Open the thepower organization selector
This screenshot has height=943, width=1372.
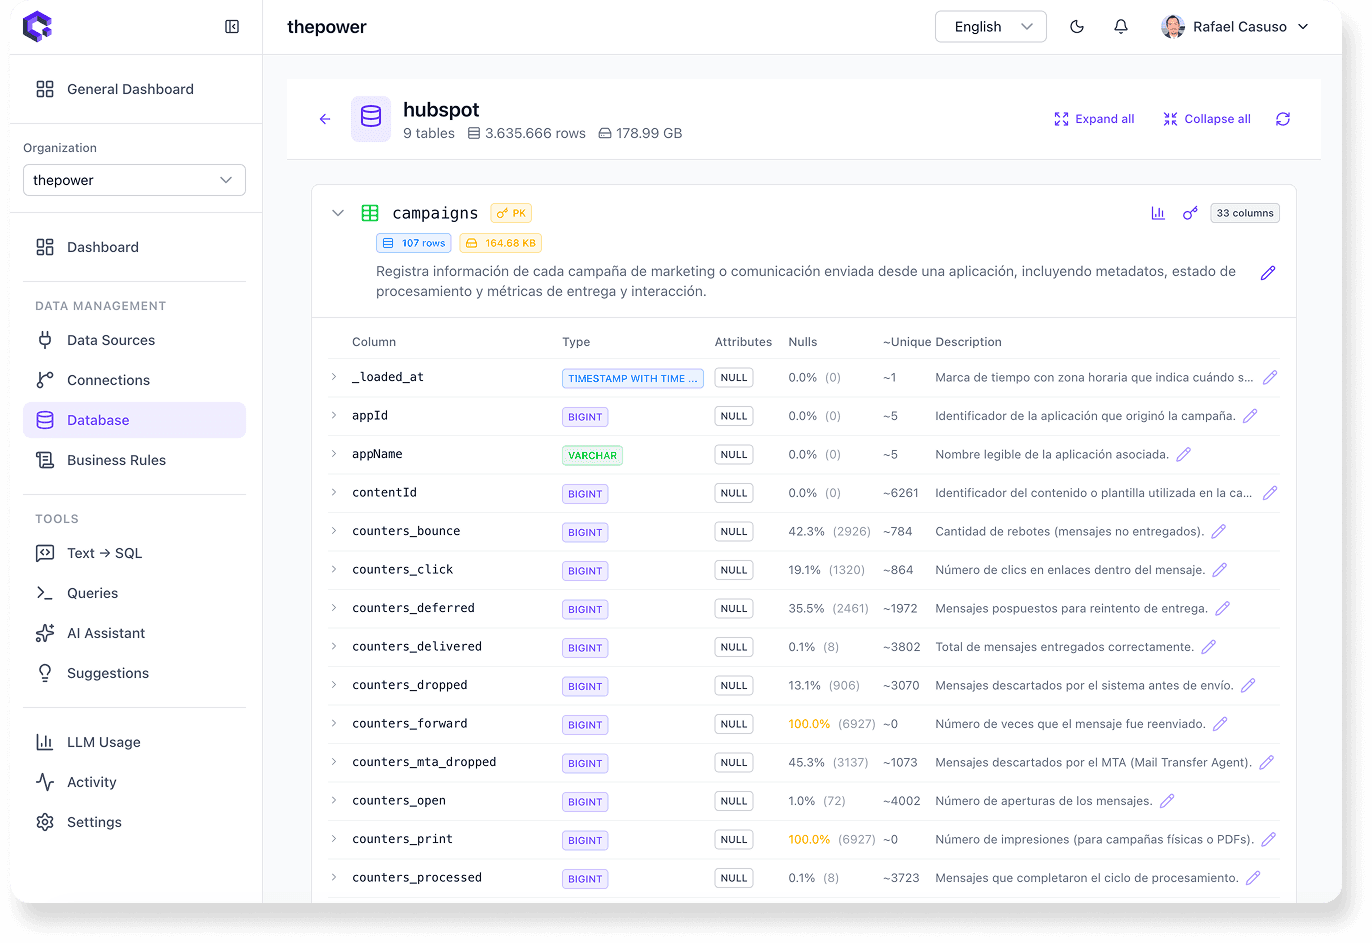coord(134,180)
